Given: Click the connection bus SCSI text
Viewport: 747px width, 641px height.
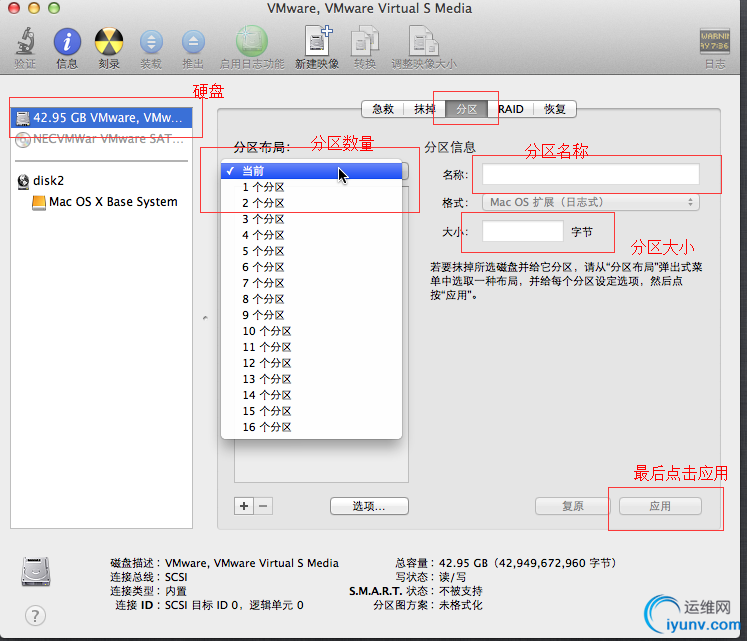Looking at the screenshot, I should tap(176, 577).
